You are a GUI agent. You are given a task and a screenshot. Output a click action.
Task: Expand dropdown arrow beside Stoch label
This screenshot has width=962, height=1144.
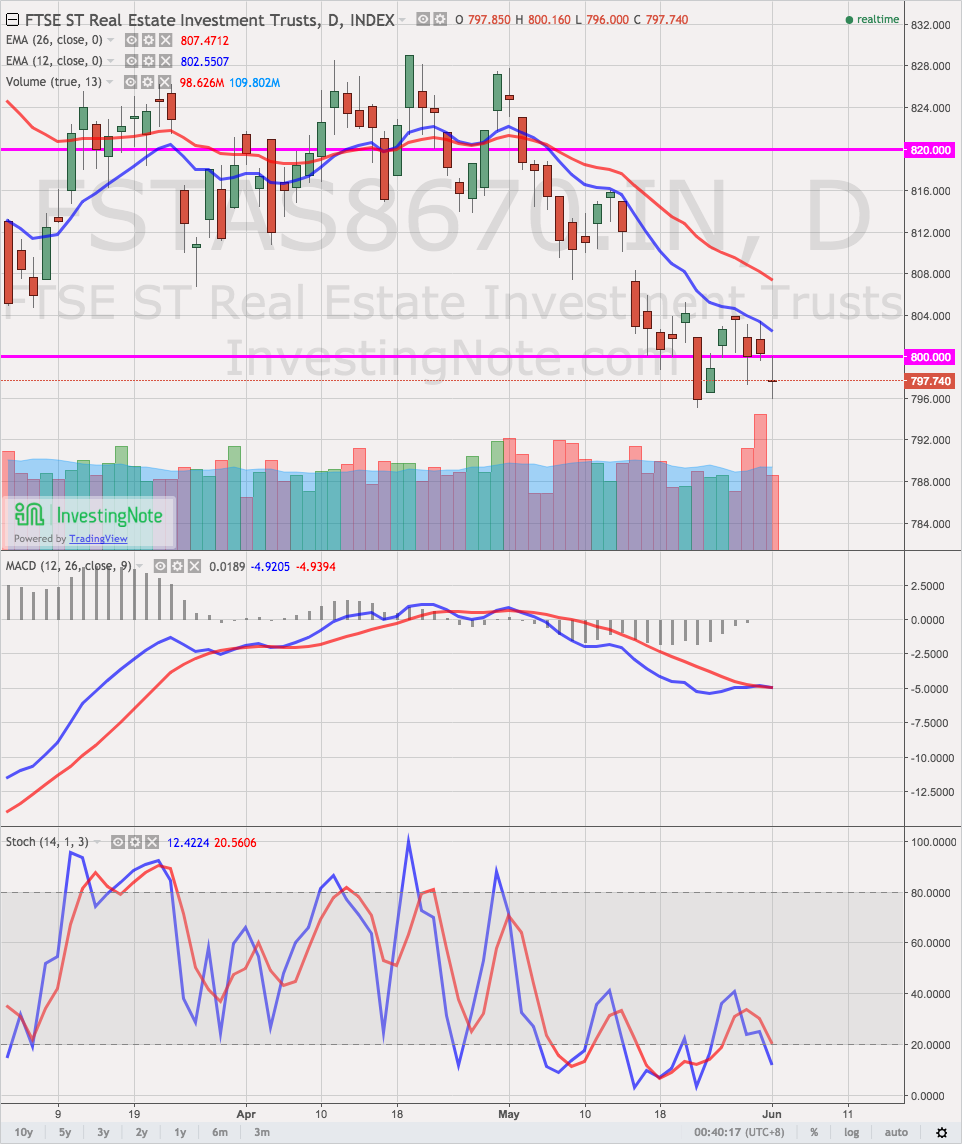[x=99, y=842]
